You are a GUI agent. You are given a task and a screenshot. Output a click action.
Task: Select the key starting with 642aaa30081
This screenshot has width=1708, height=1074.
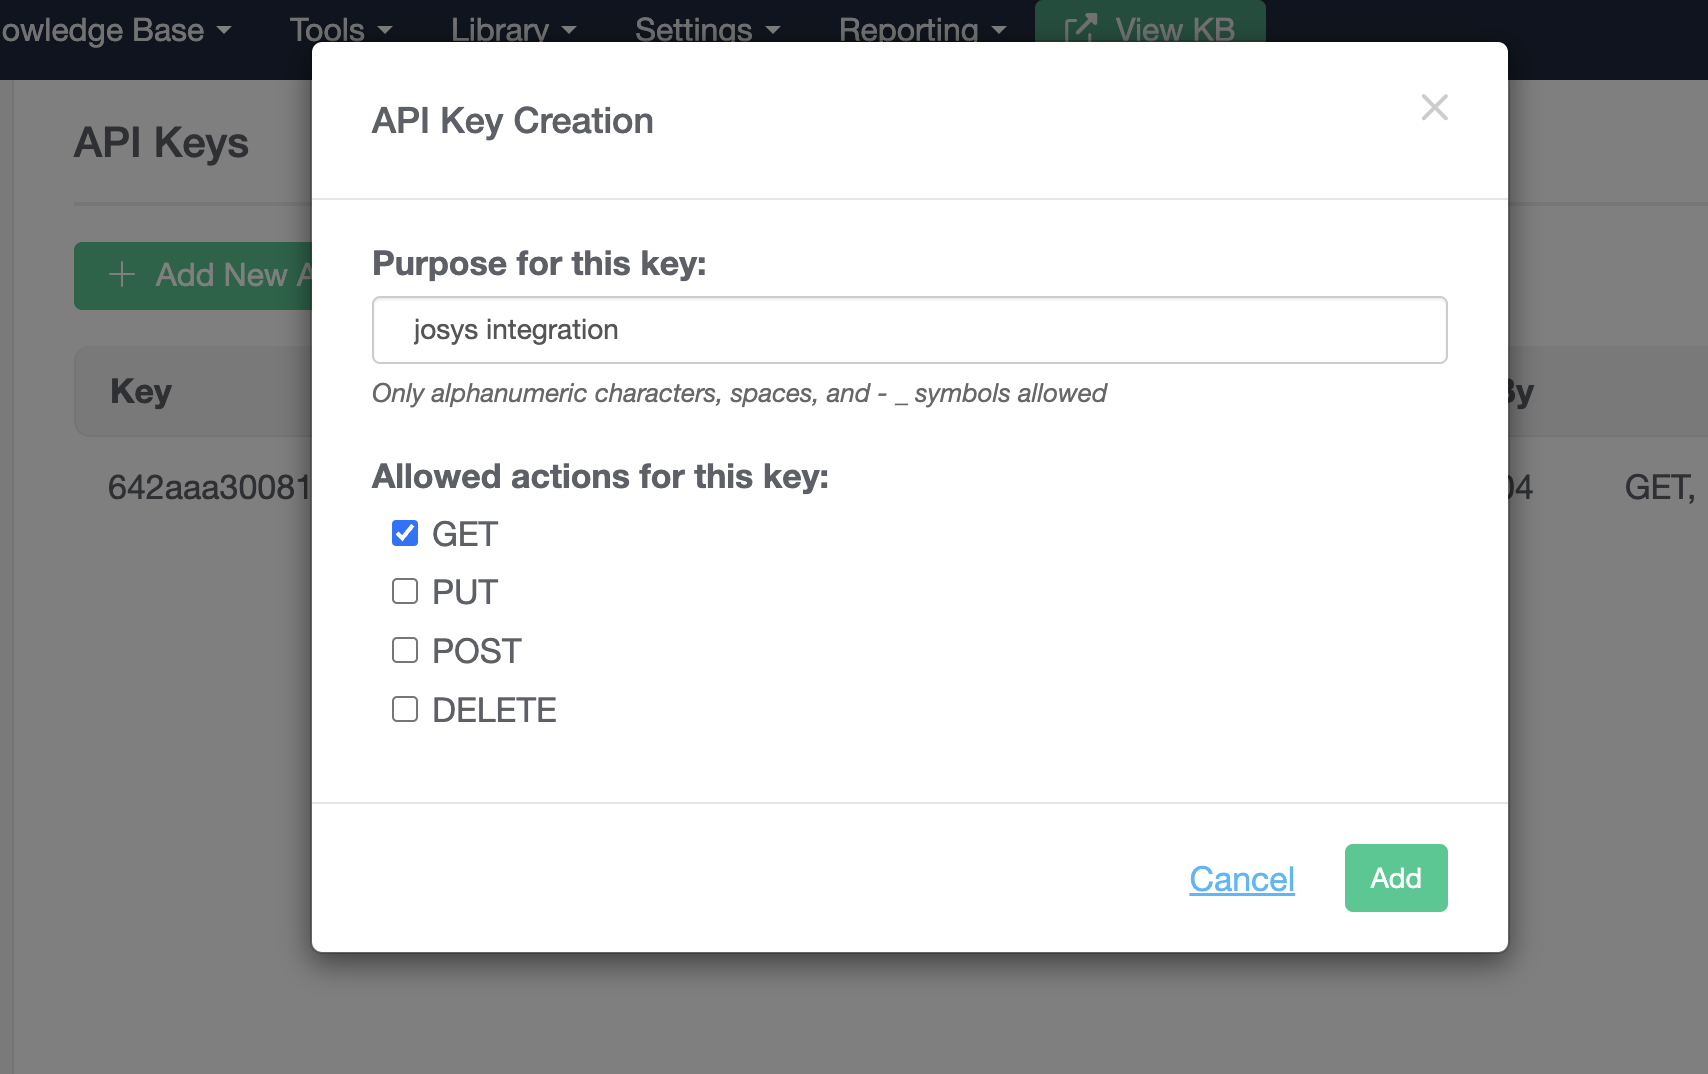tap(209, 488)
